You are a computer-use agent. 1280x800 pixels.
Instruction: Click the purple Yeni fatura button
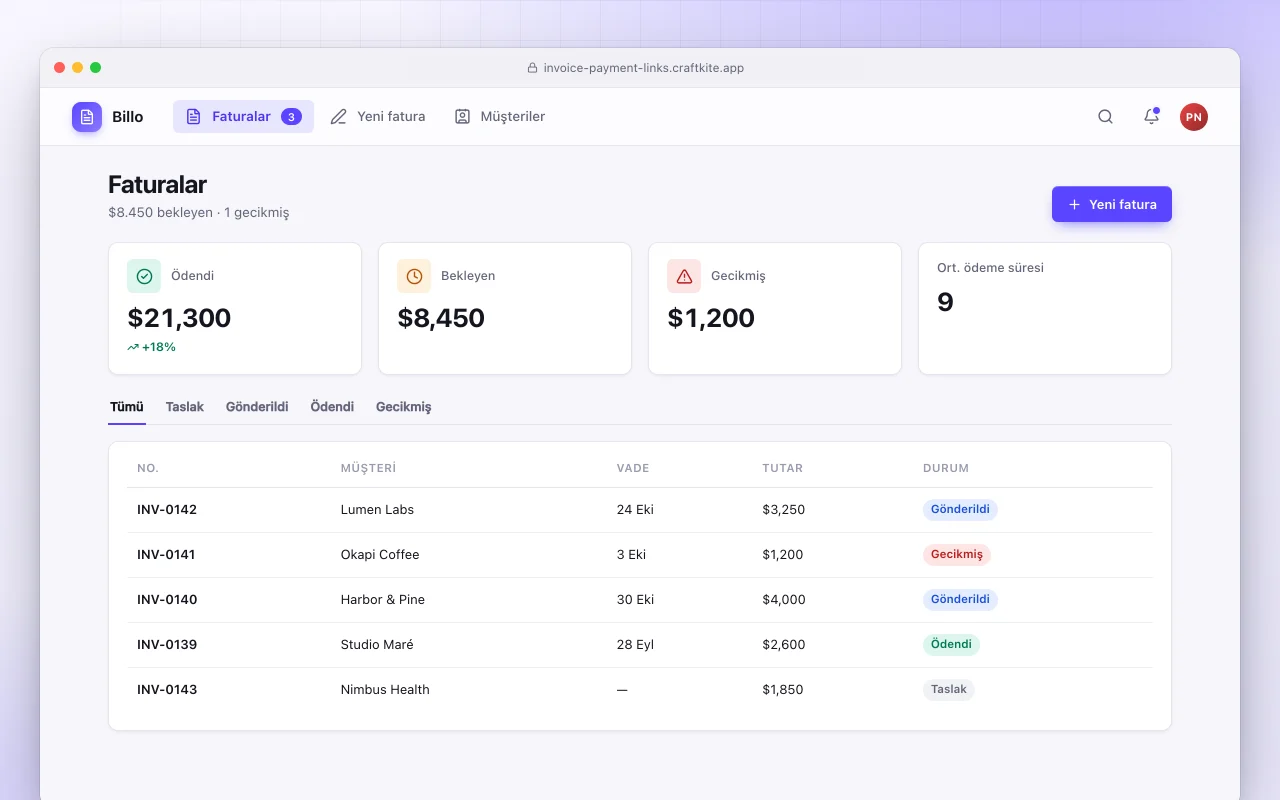click(1112, 204)
